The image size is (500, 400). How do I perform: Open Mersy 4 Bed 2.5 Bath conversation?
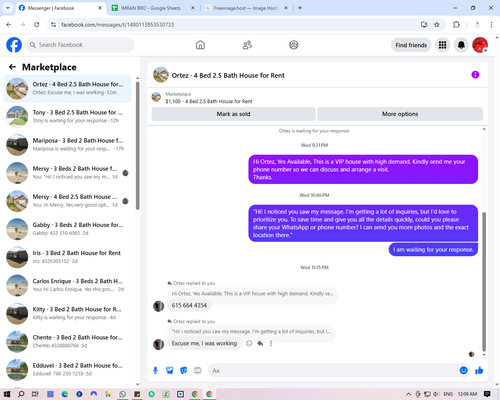pos(67,201)
